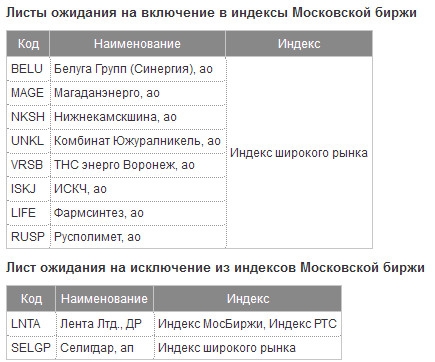Viewport: 435px width, 362px height.
Task: Select the Магаданэнерго, ао name cell
Action: point(138,93)
